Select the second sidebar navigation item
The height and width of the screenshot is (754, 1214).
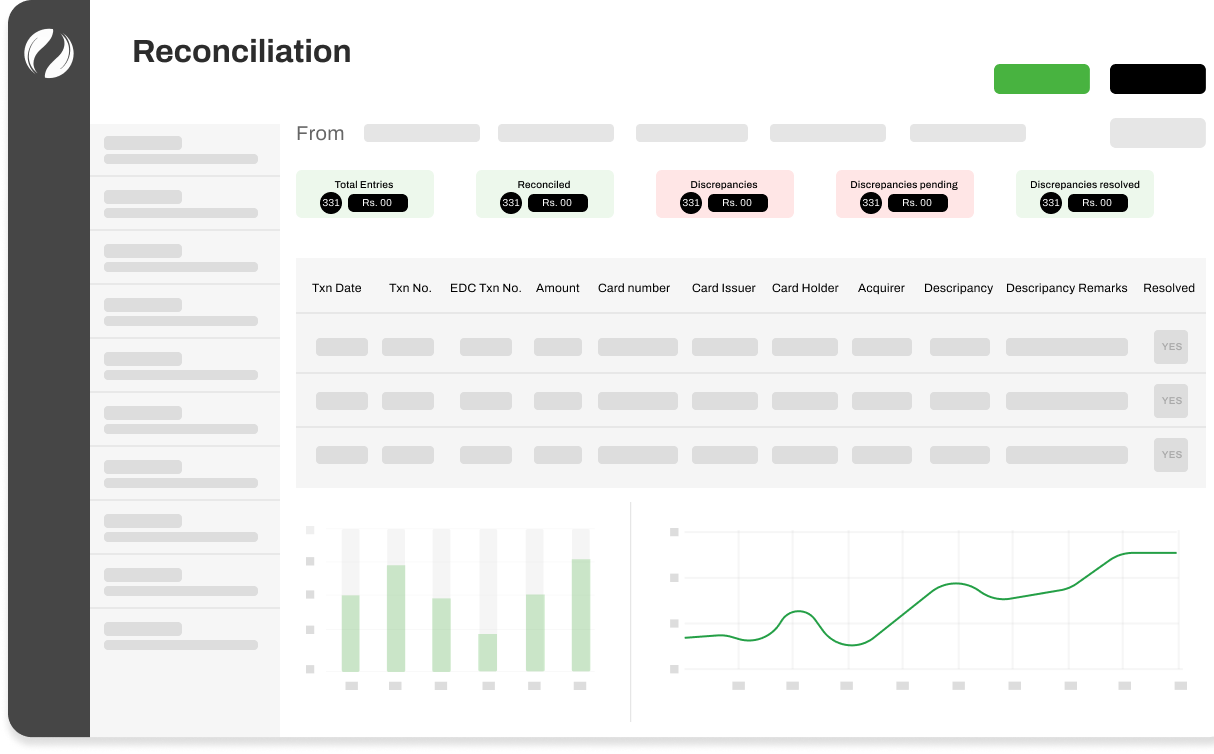tap(185, 204)
